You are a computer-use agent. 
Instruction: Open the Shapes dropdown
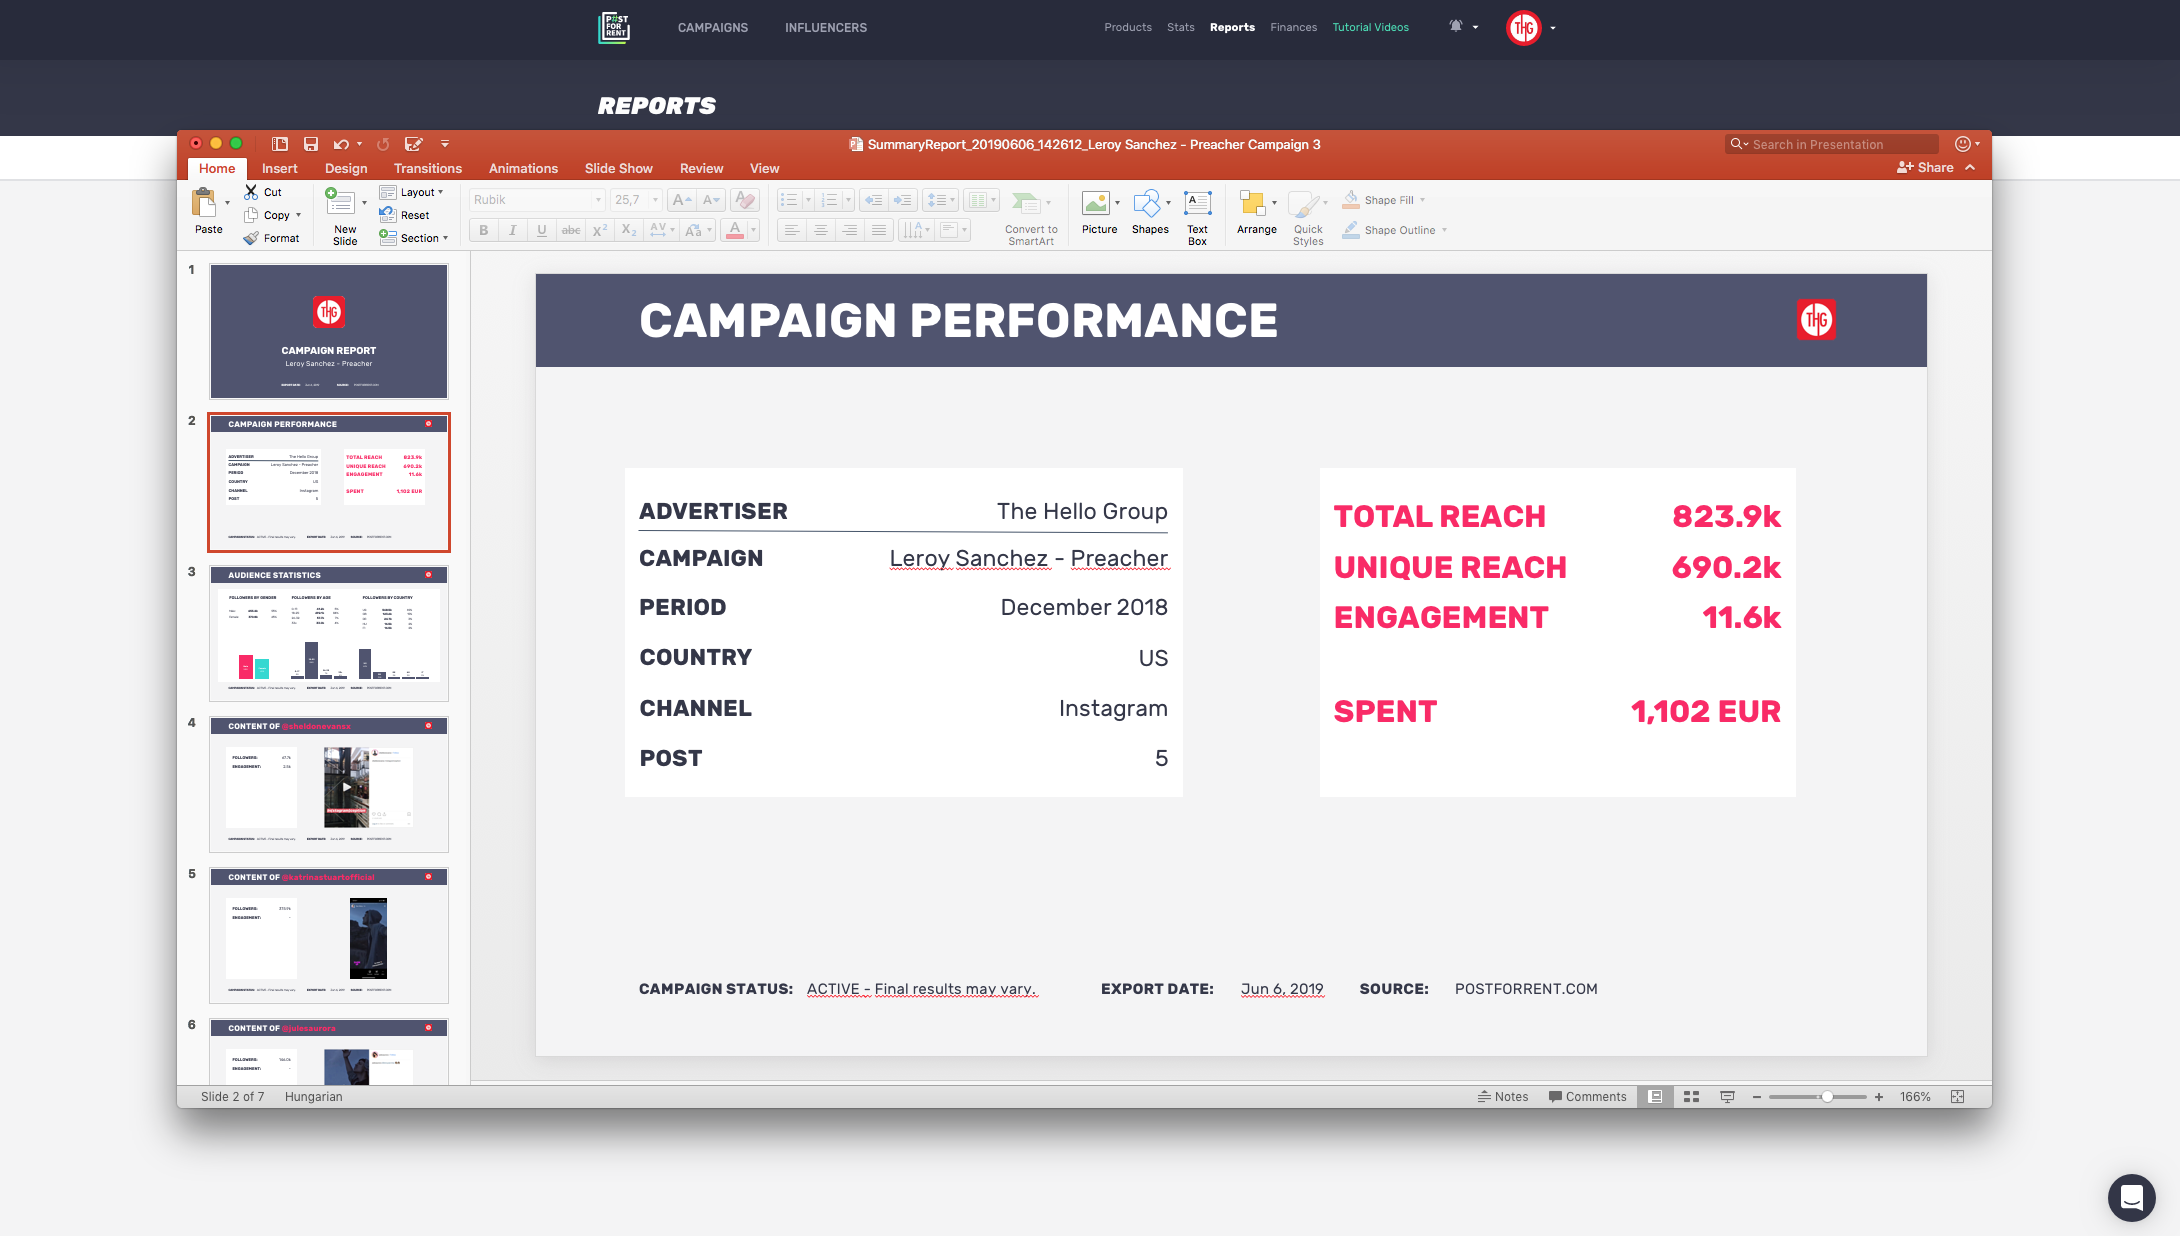coord(1168,203)
